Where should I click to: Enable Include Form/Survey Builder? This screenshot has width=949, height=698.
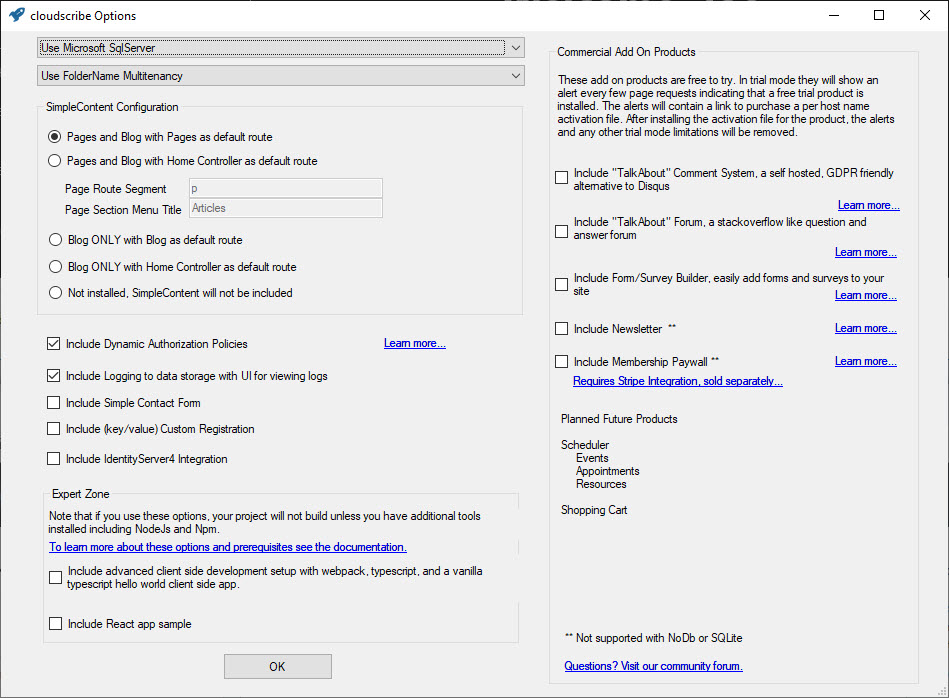[562, 285]
